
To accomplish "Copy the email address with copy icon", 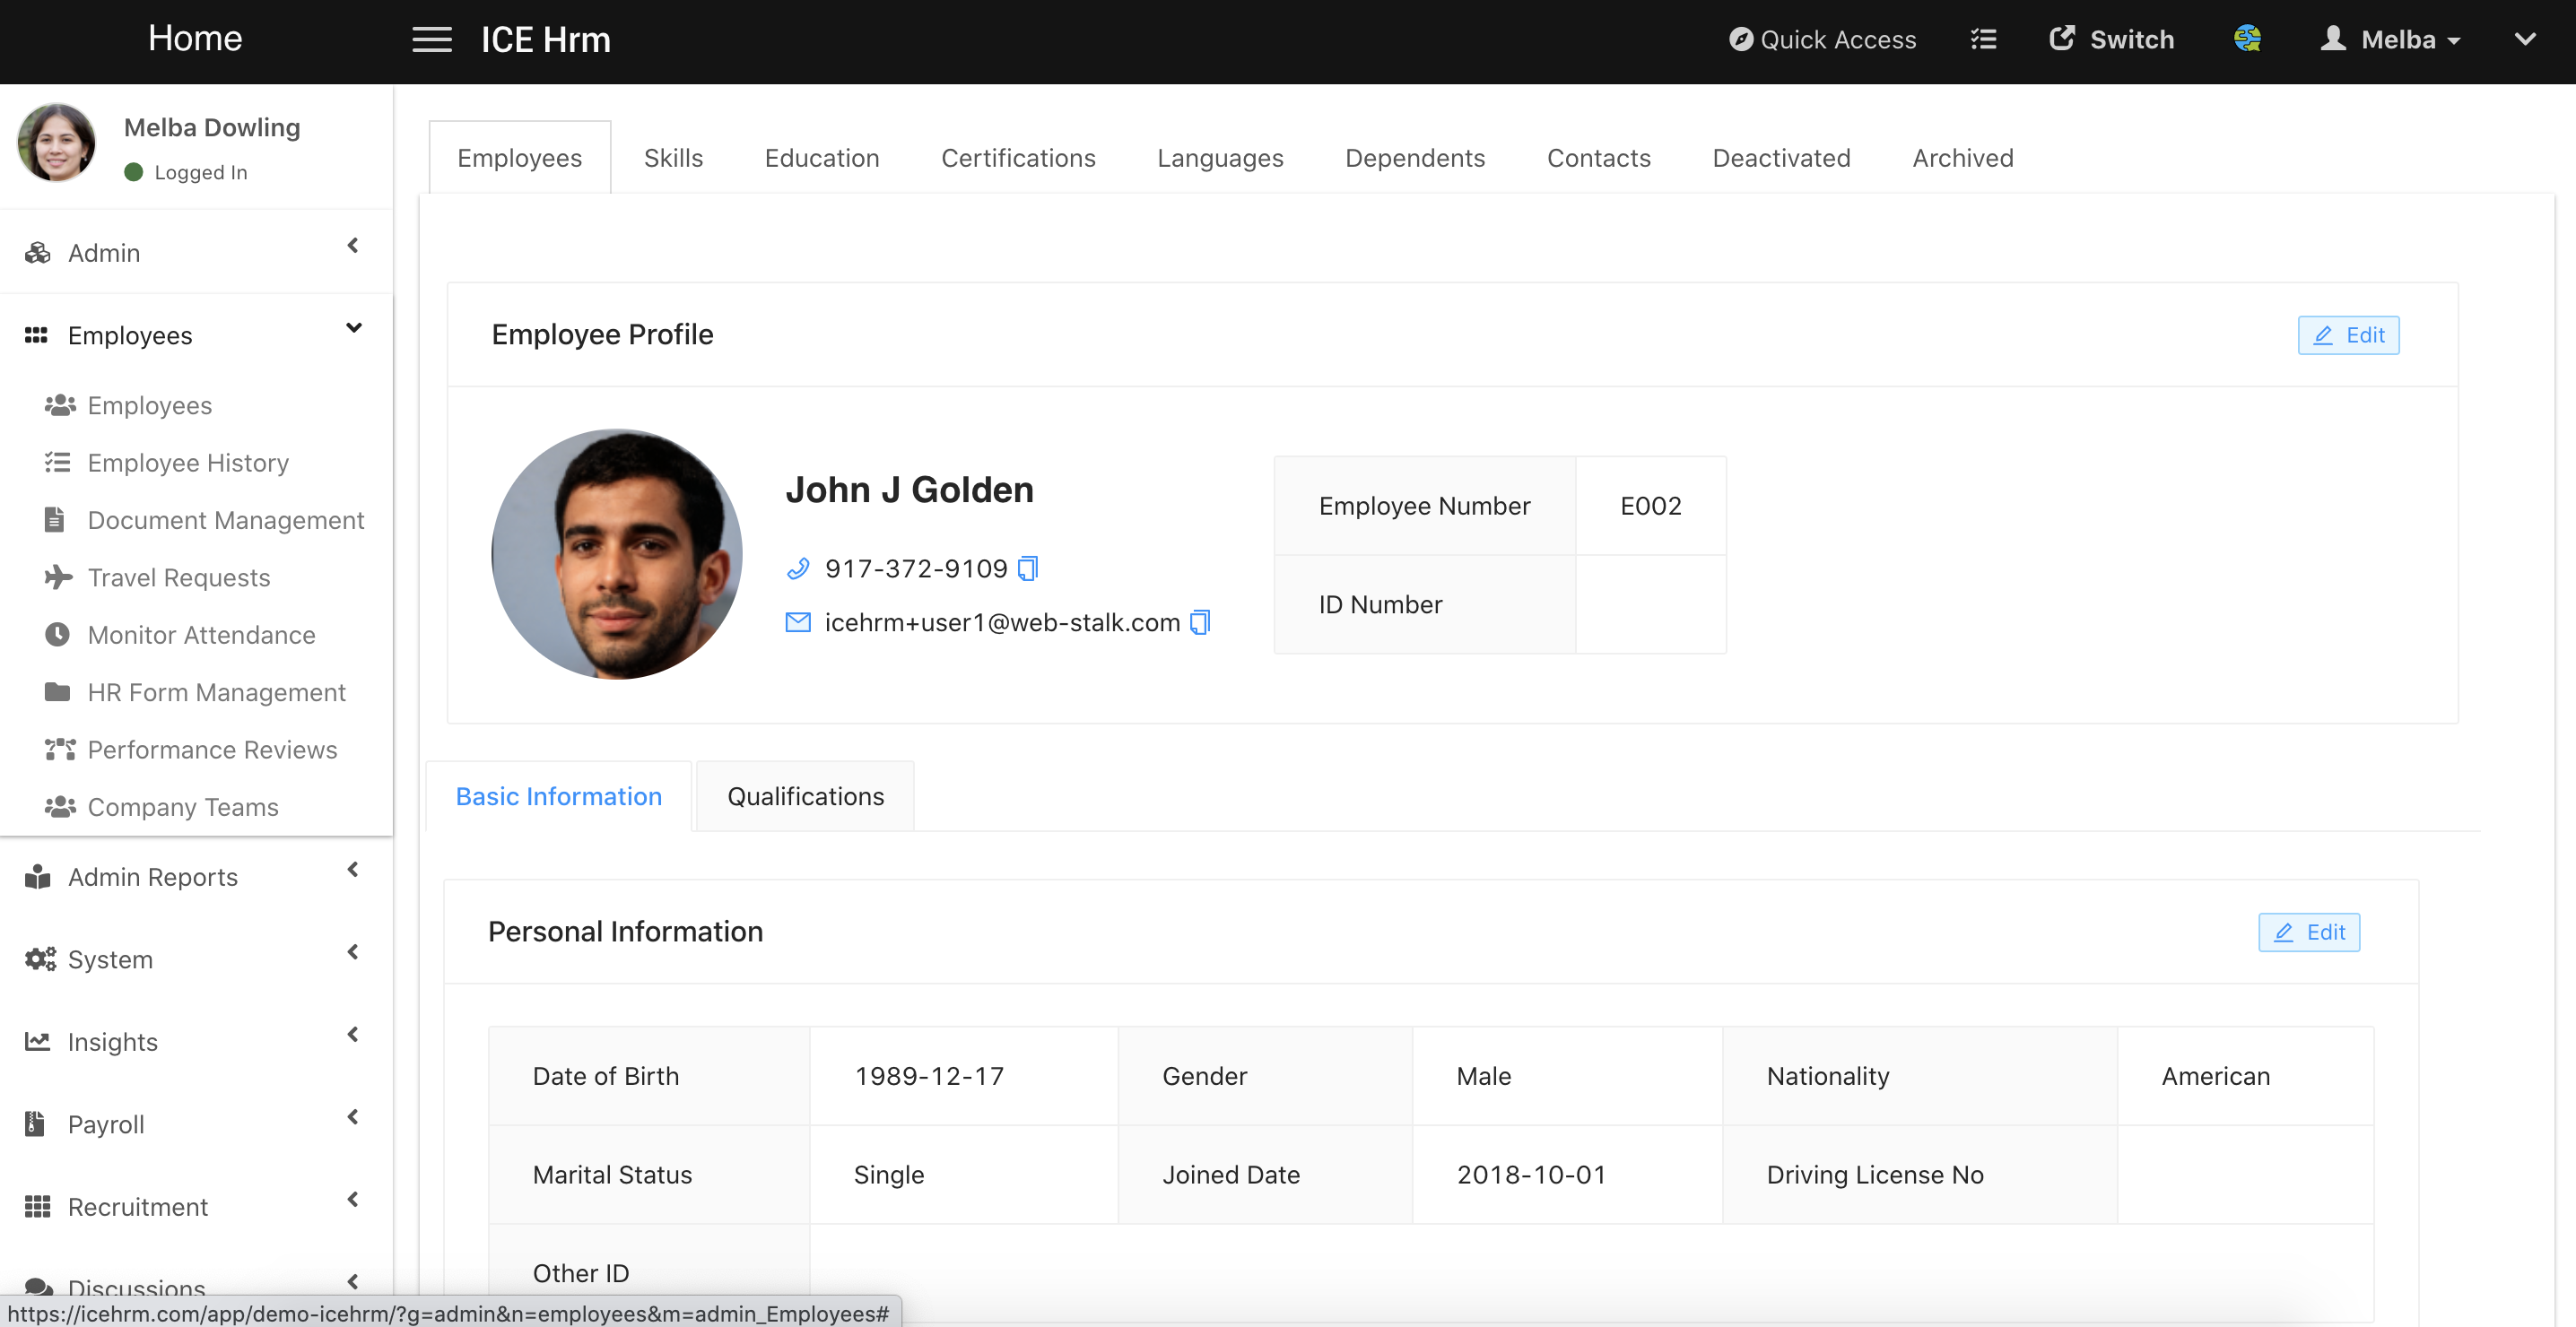I will (1200, 623).
